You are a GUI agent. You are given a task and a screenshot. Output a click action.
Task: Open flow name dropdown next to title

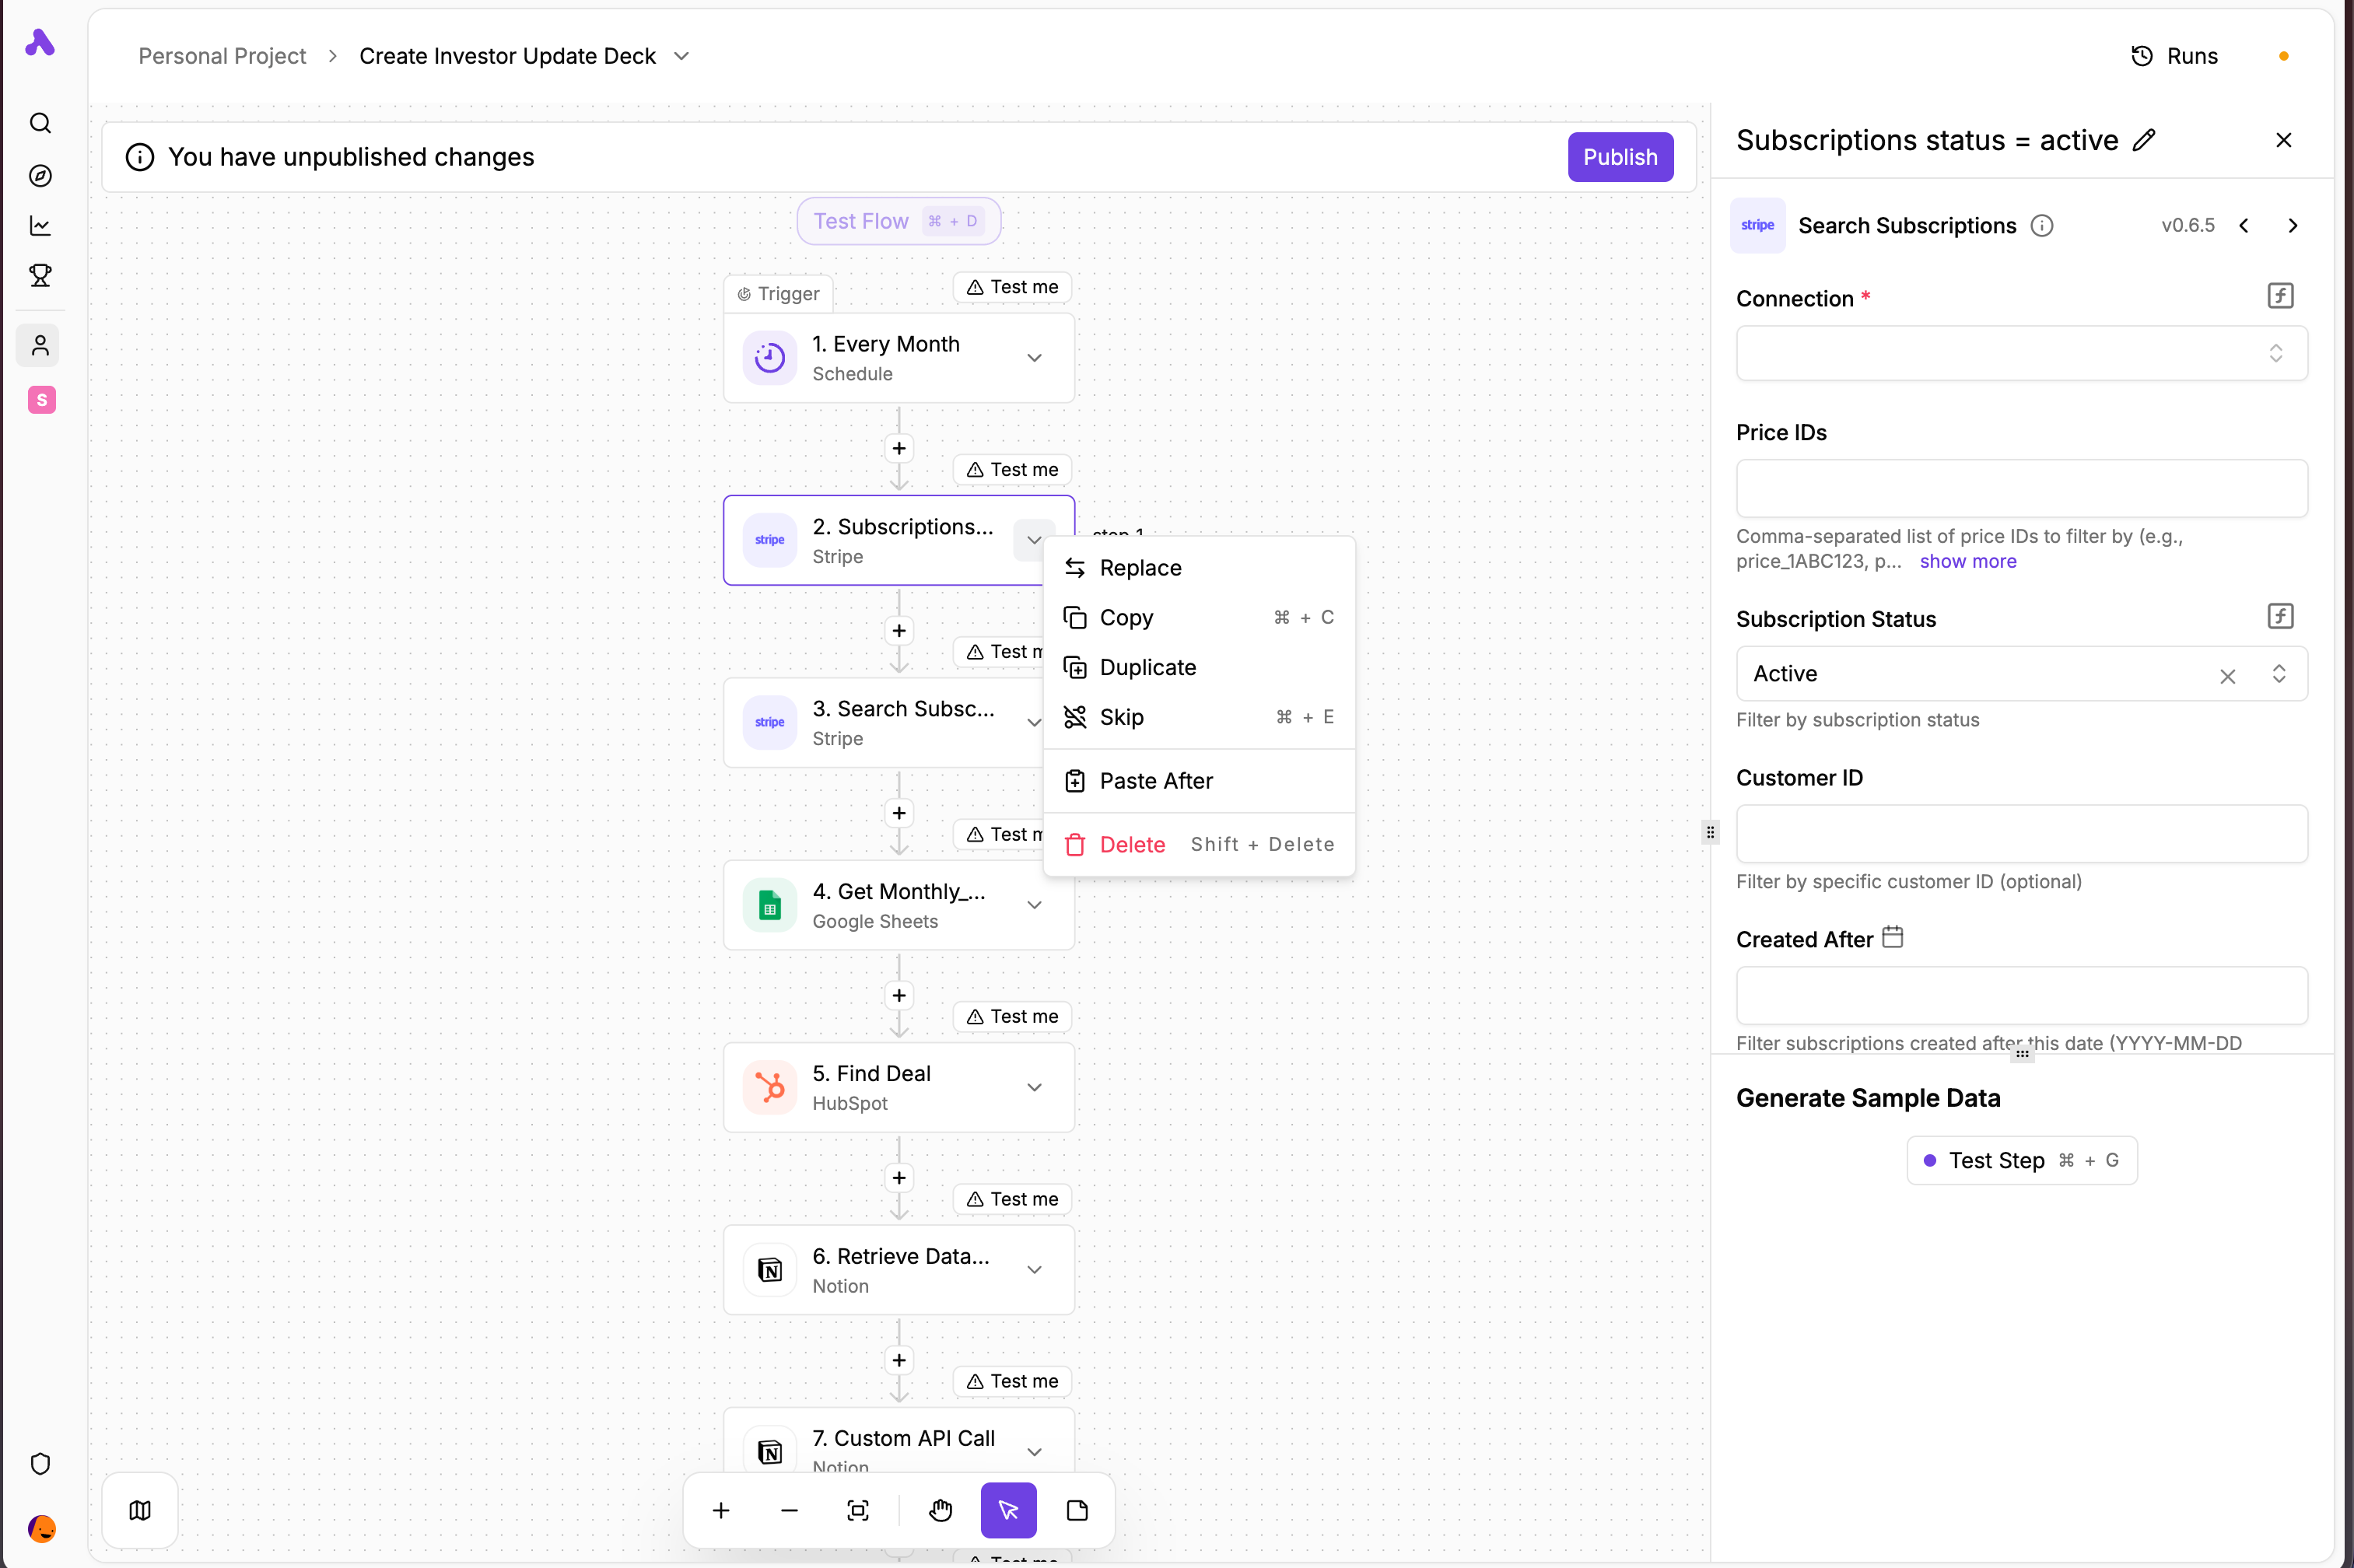pos(682,56)
